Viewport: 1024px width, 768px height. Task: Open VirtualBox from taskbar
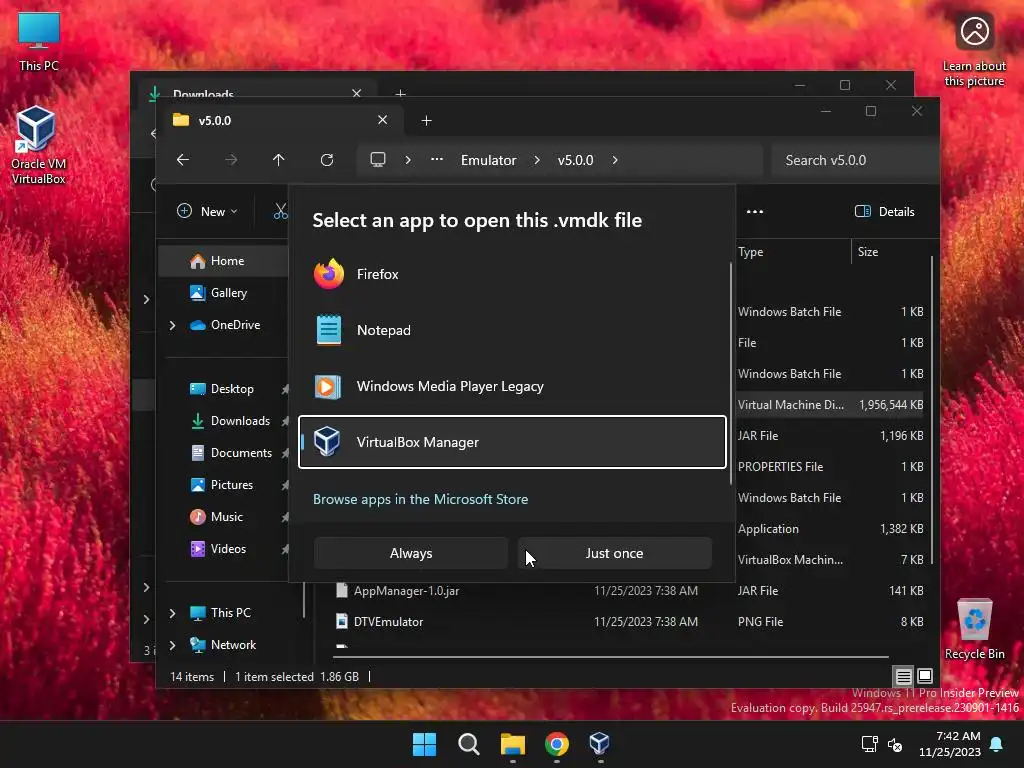coord(600,744)
